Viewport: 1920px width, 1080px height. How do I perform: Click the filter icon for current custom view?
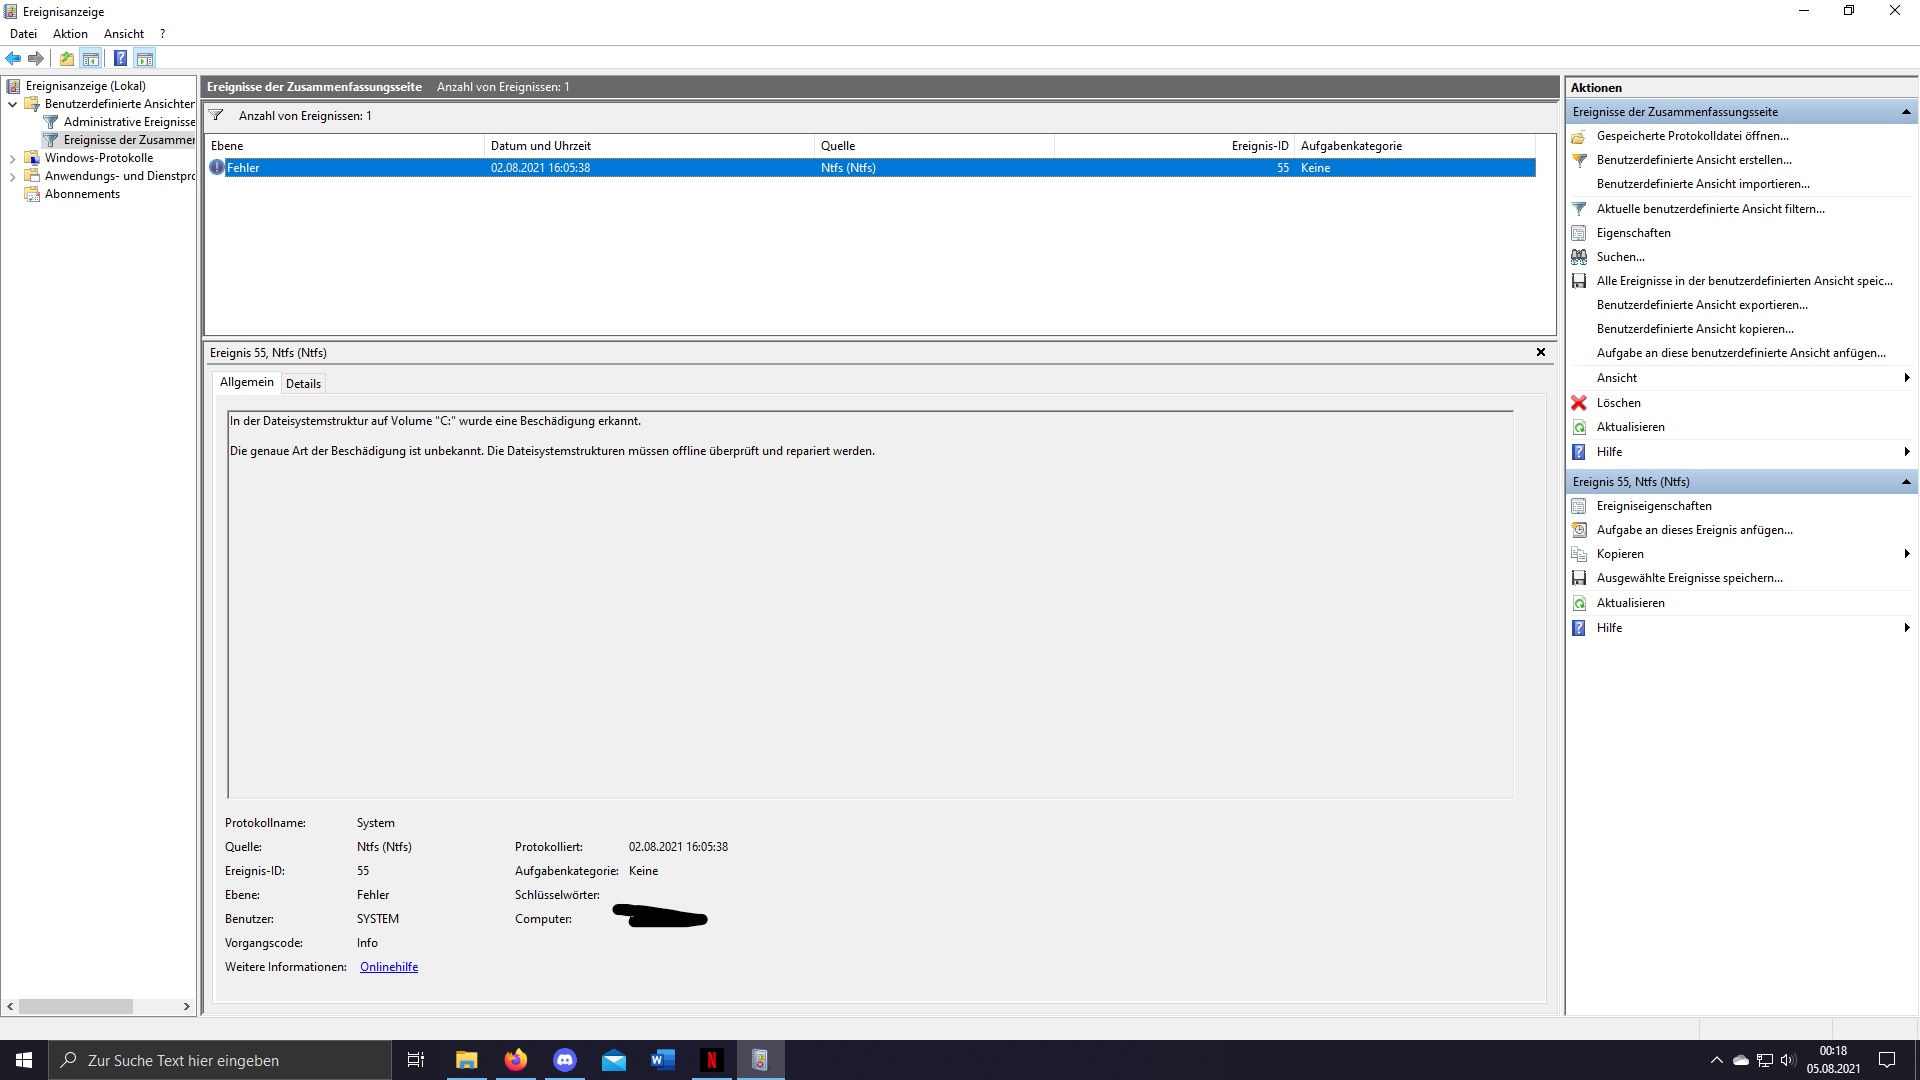[x=1580, y=208]
